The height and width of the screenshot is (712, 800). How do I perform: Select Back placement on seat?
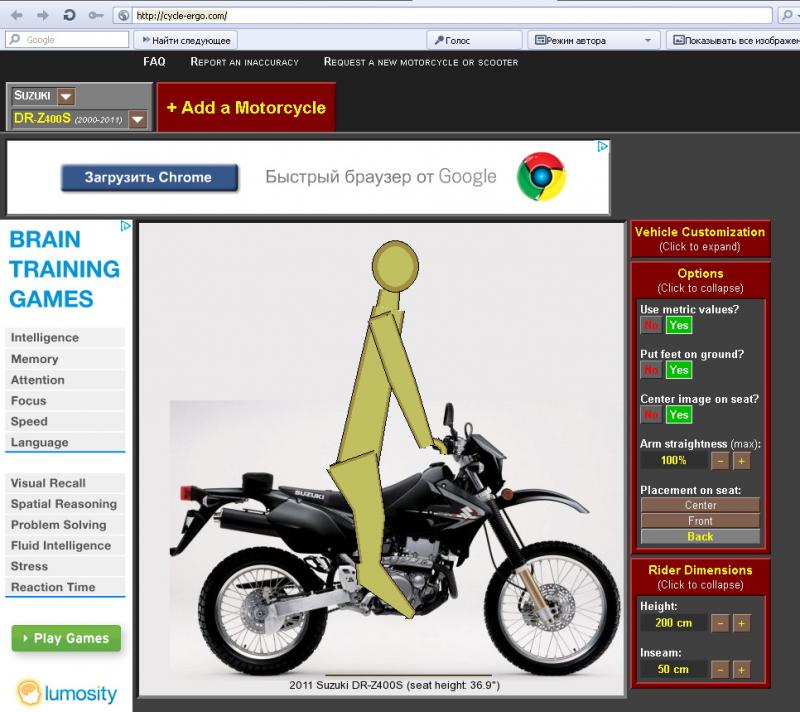click(x=700, y=537)
